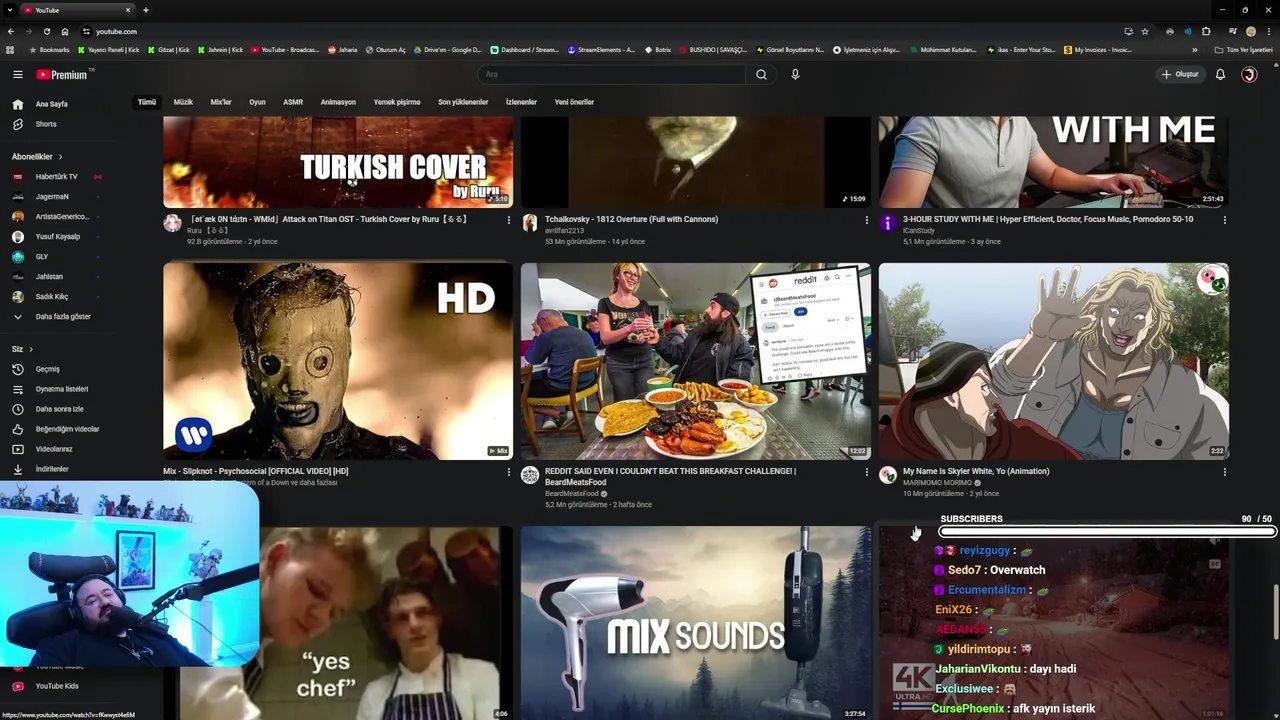Image resolution: width=1280 pixels, height=720 pixels.
Task: Open MARIMOMO MORIMO channel name link
Action: 937,483
